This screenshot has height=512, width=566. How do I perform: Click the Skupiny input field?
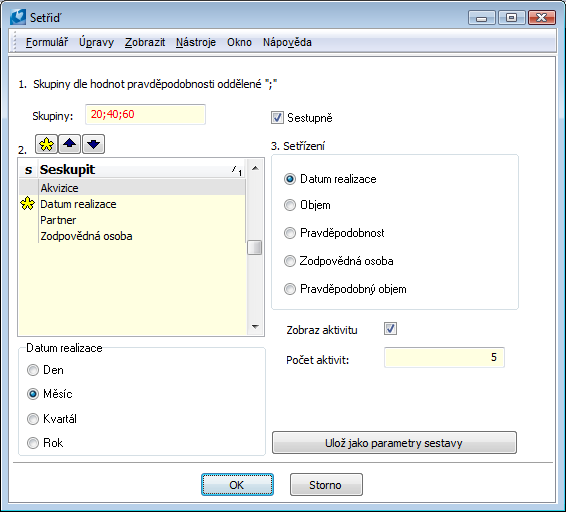pos(145,114)
